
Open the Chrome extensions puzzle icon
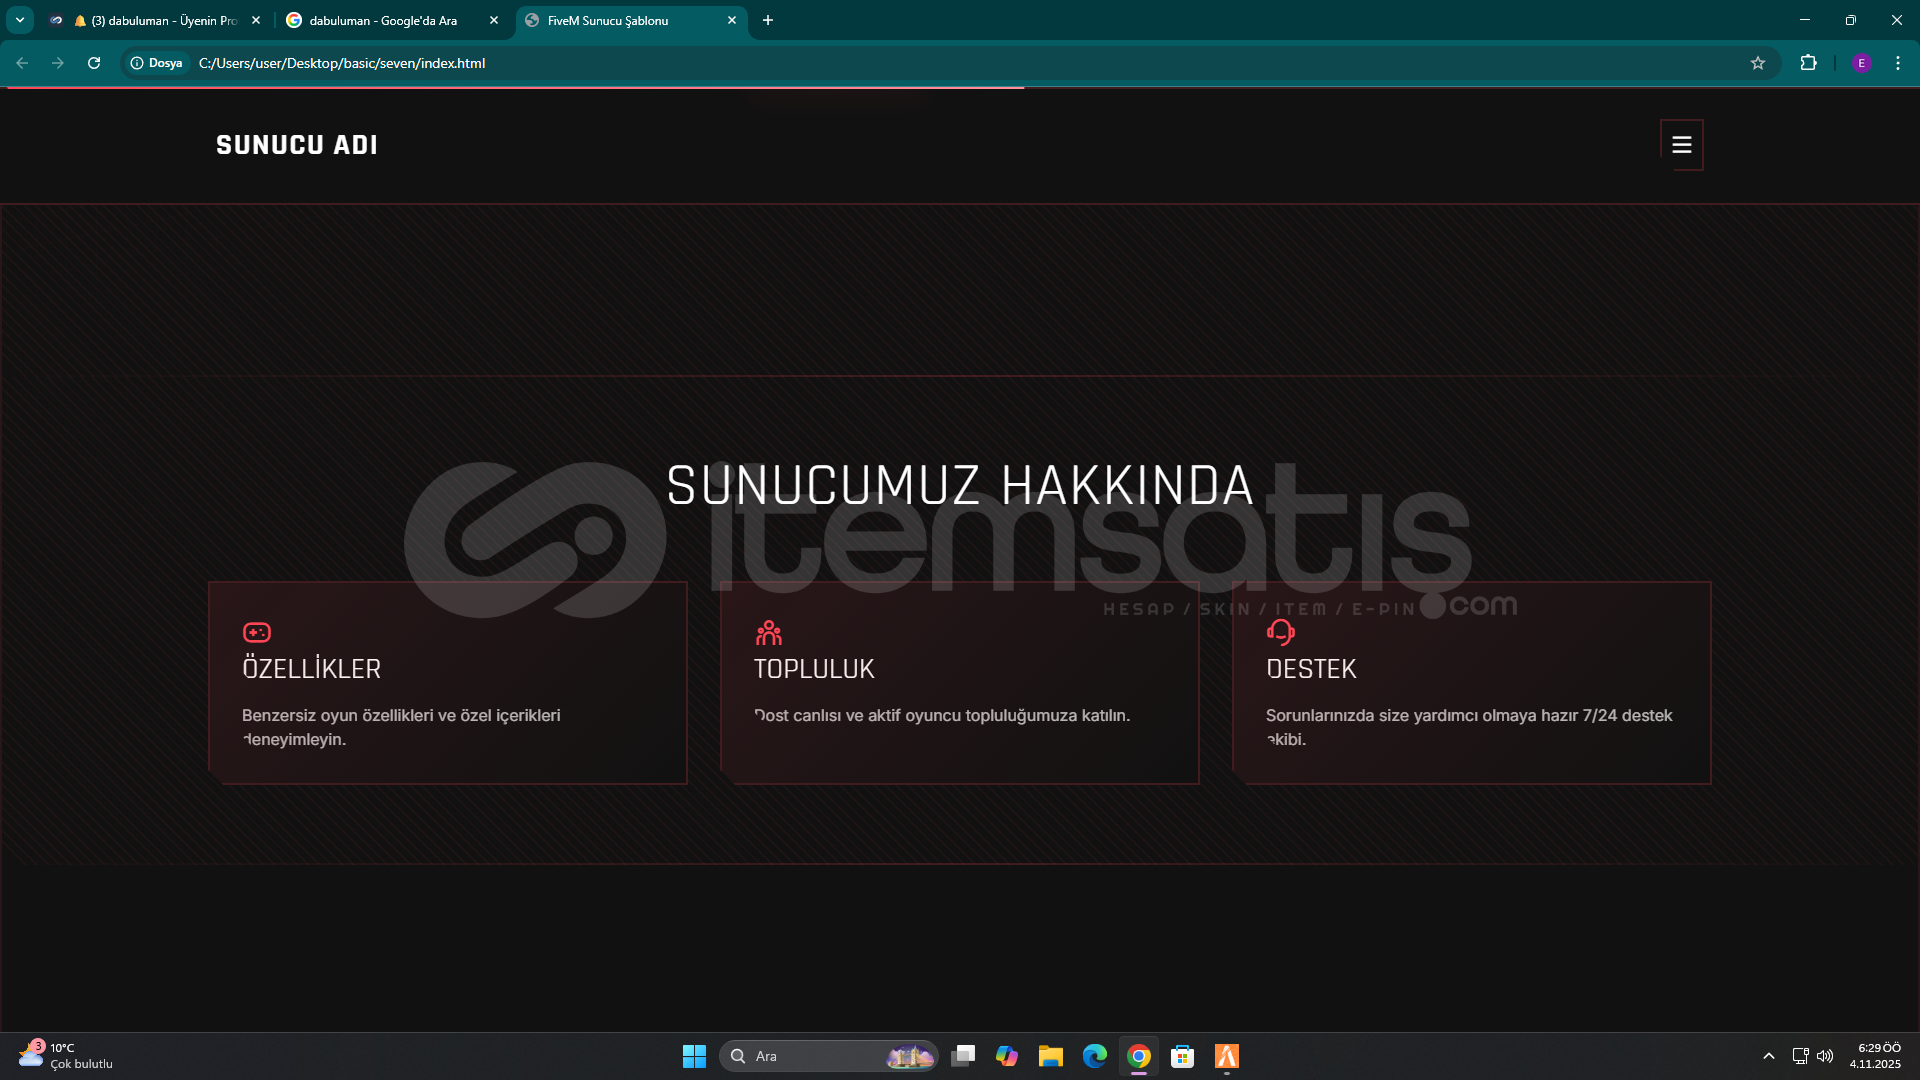pyautogui.click(x=1808, y=63)
